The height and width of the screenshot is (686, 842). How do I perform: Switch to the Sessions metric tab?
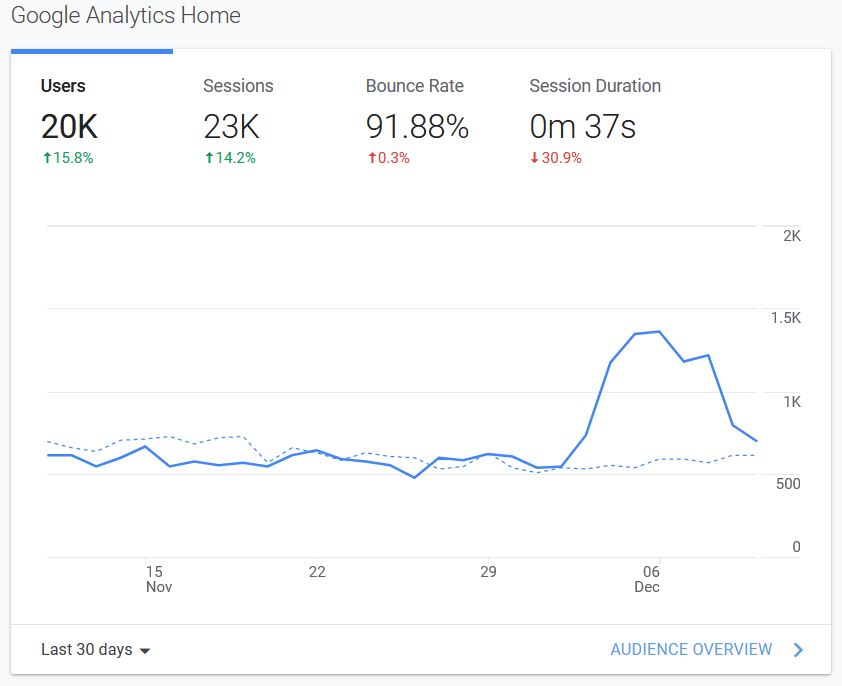[238, 86]
